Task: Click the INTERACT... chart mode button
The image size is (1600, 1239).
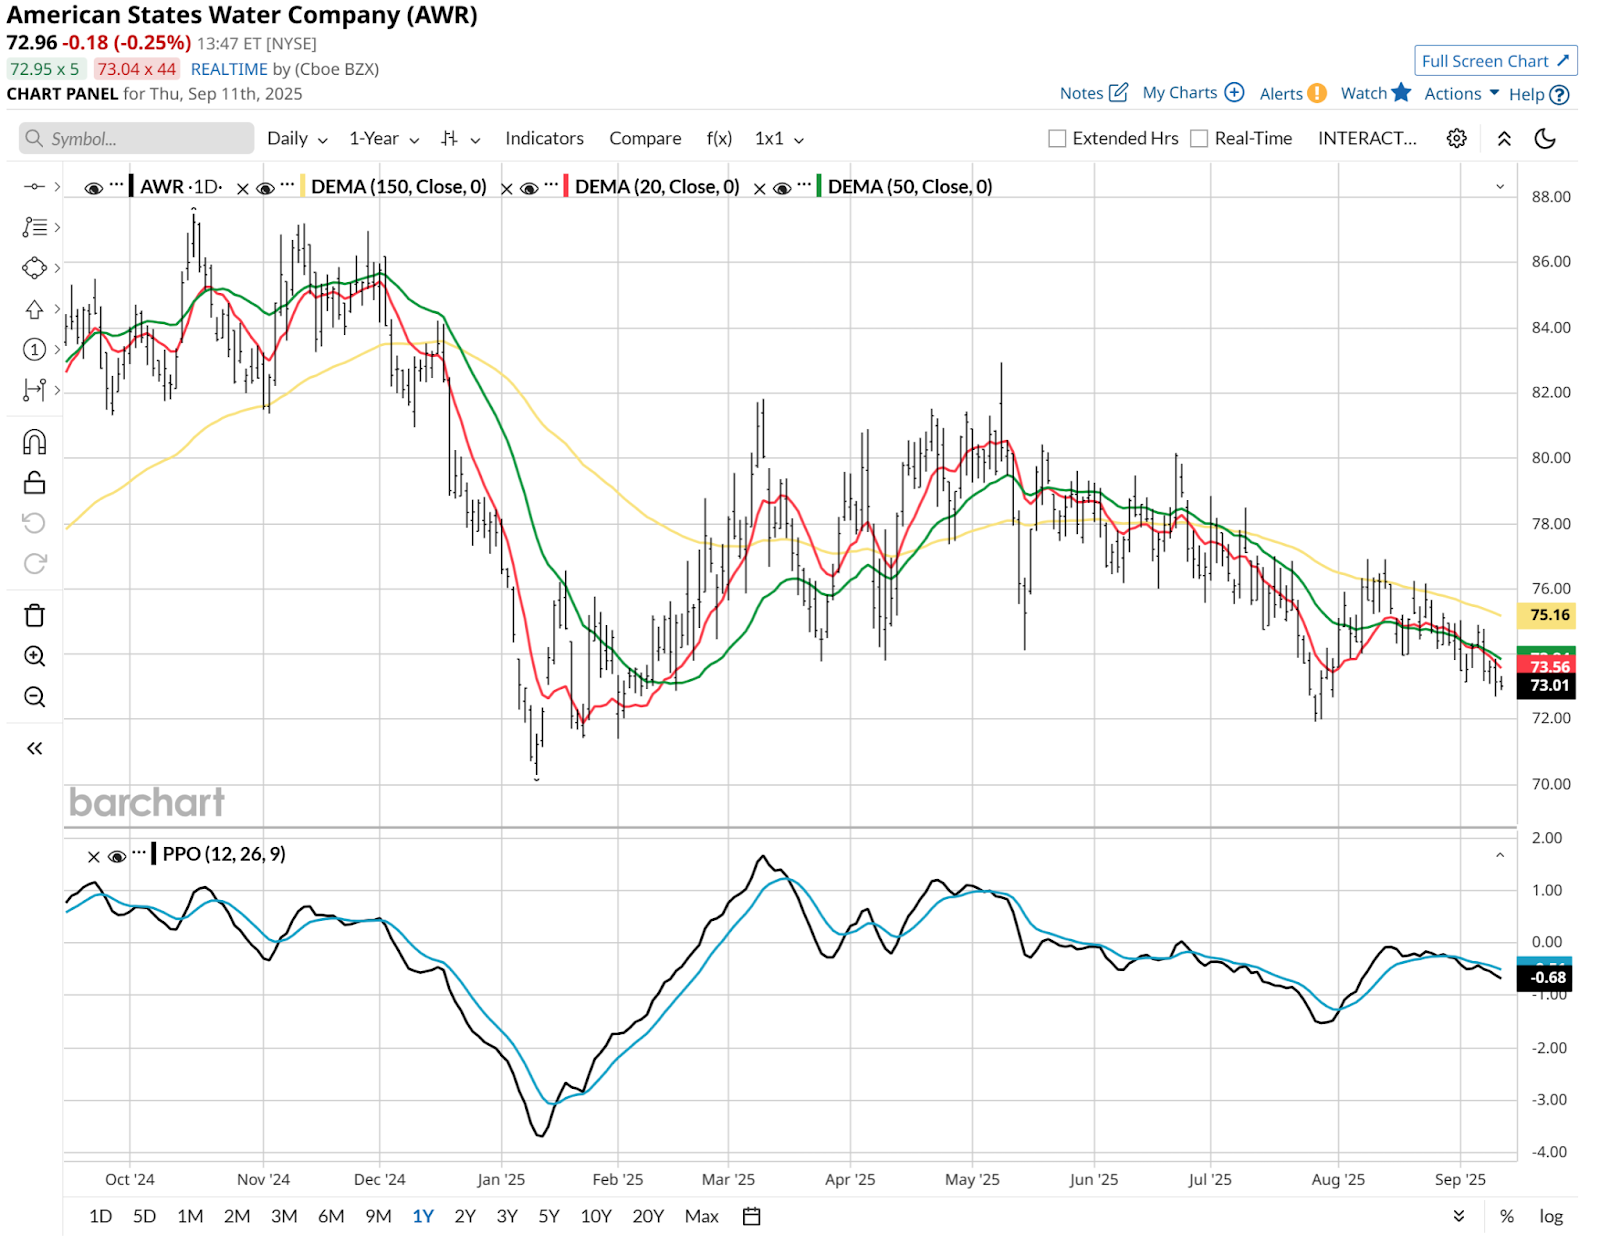Action: click(x=1367, y=138)
